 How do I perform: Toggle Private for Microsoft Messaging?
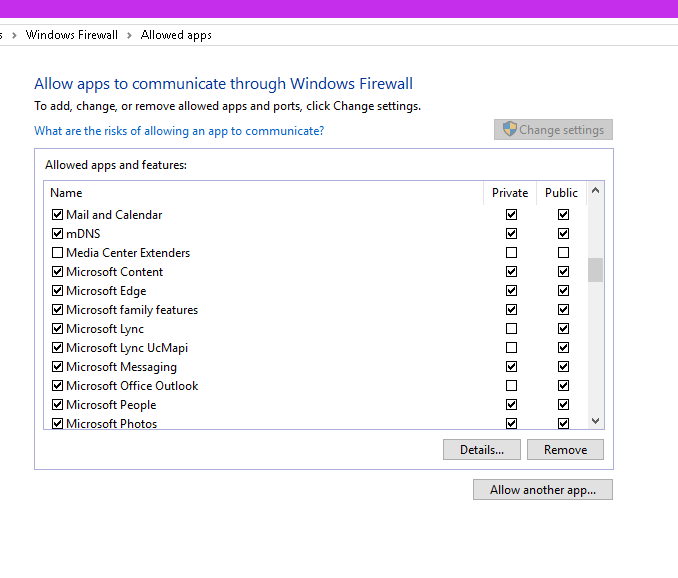(512, 367)
